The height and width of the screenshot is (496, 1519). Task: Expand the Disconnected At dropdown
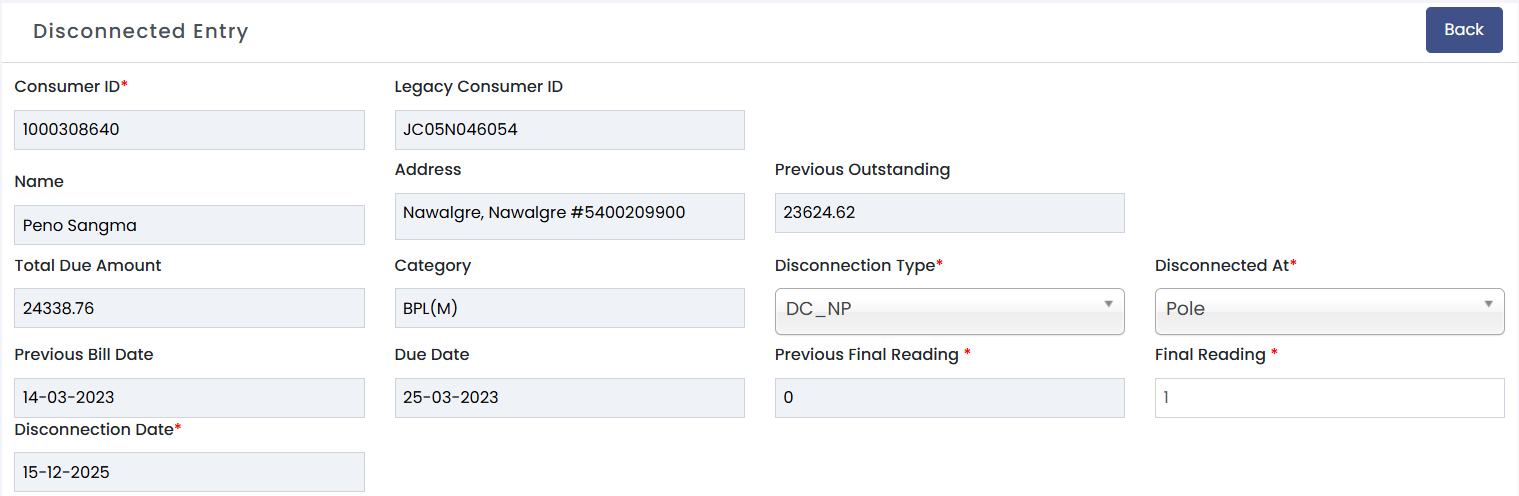(1329, 311)
